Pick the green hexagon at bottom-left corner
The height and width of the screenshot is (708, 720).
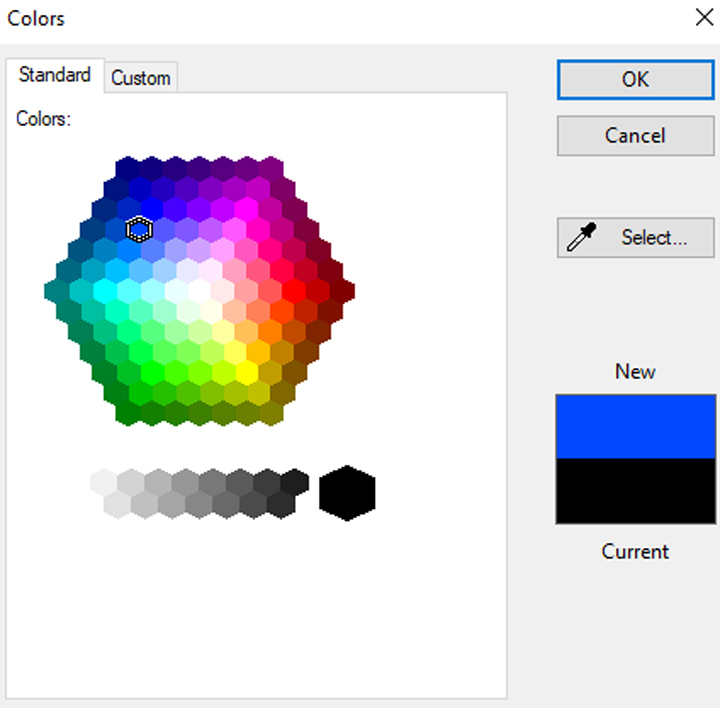[x=127, y=413]
